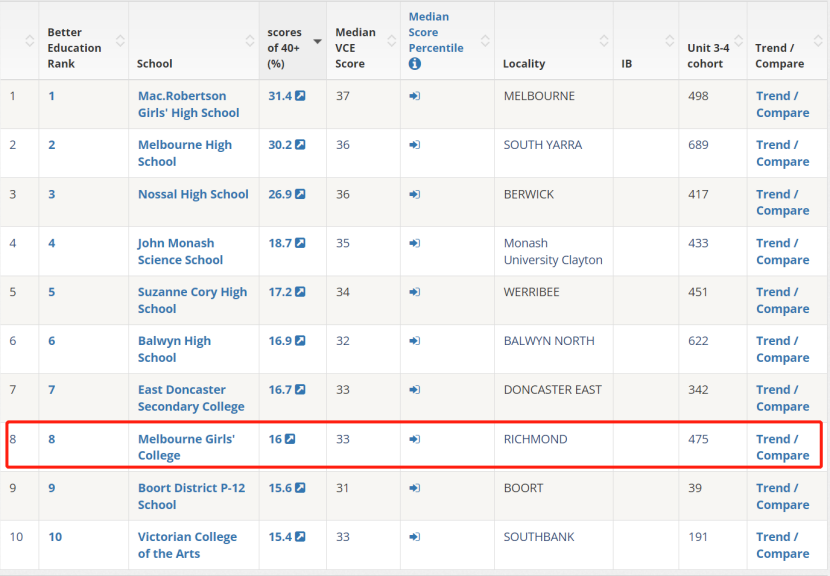The width and height of the screenshot is (830, 576).
Task: Open Trend / Compare for Nossal High School
Action: pos(782,202)
